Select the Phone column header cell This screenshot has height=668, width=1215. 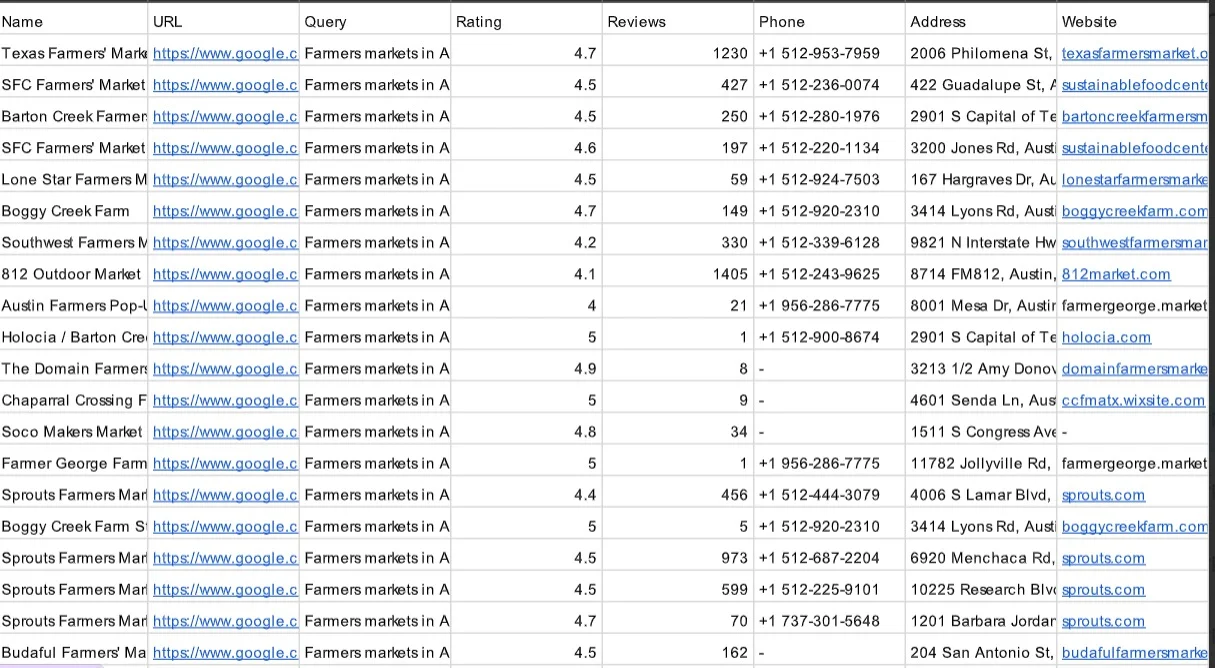(828, 21)
